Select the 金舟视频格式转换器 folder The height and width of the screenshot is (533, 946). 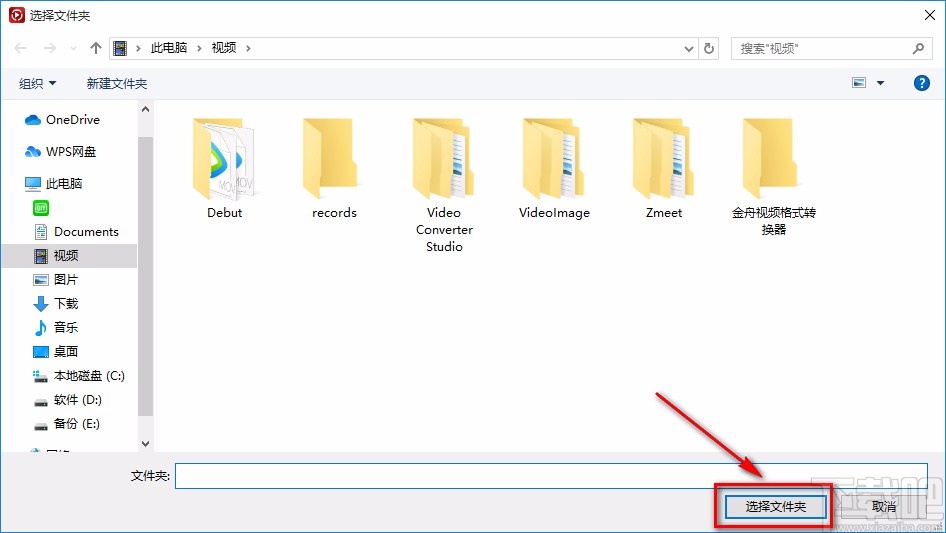click(x=773, y=177)
